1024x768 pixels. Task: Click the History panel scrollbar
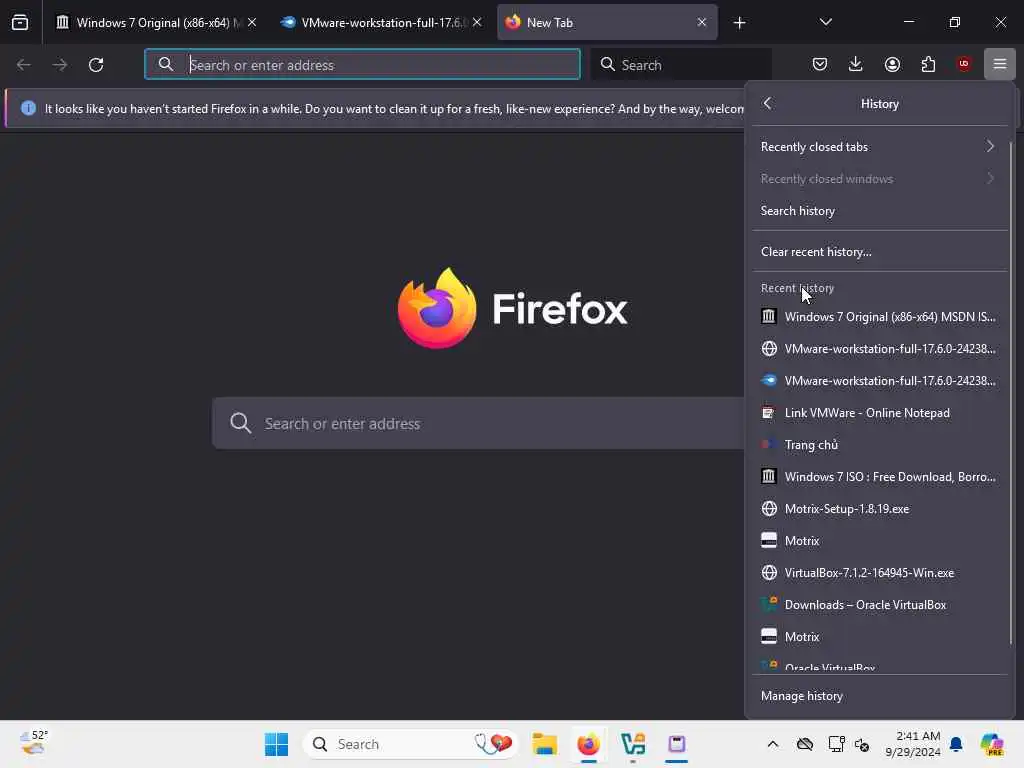(x=1011, y=392)
